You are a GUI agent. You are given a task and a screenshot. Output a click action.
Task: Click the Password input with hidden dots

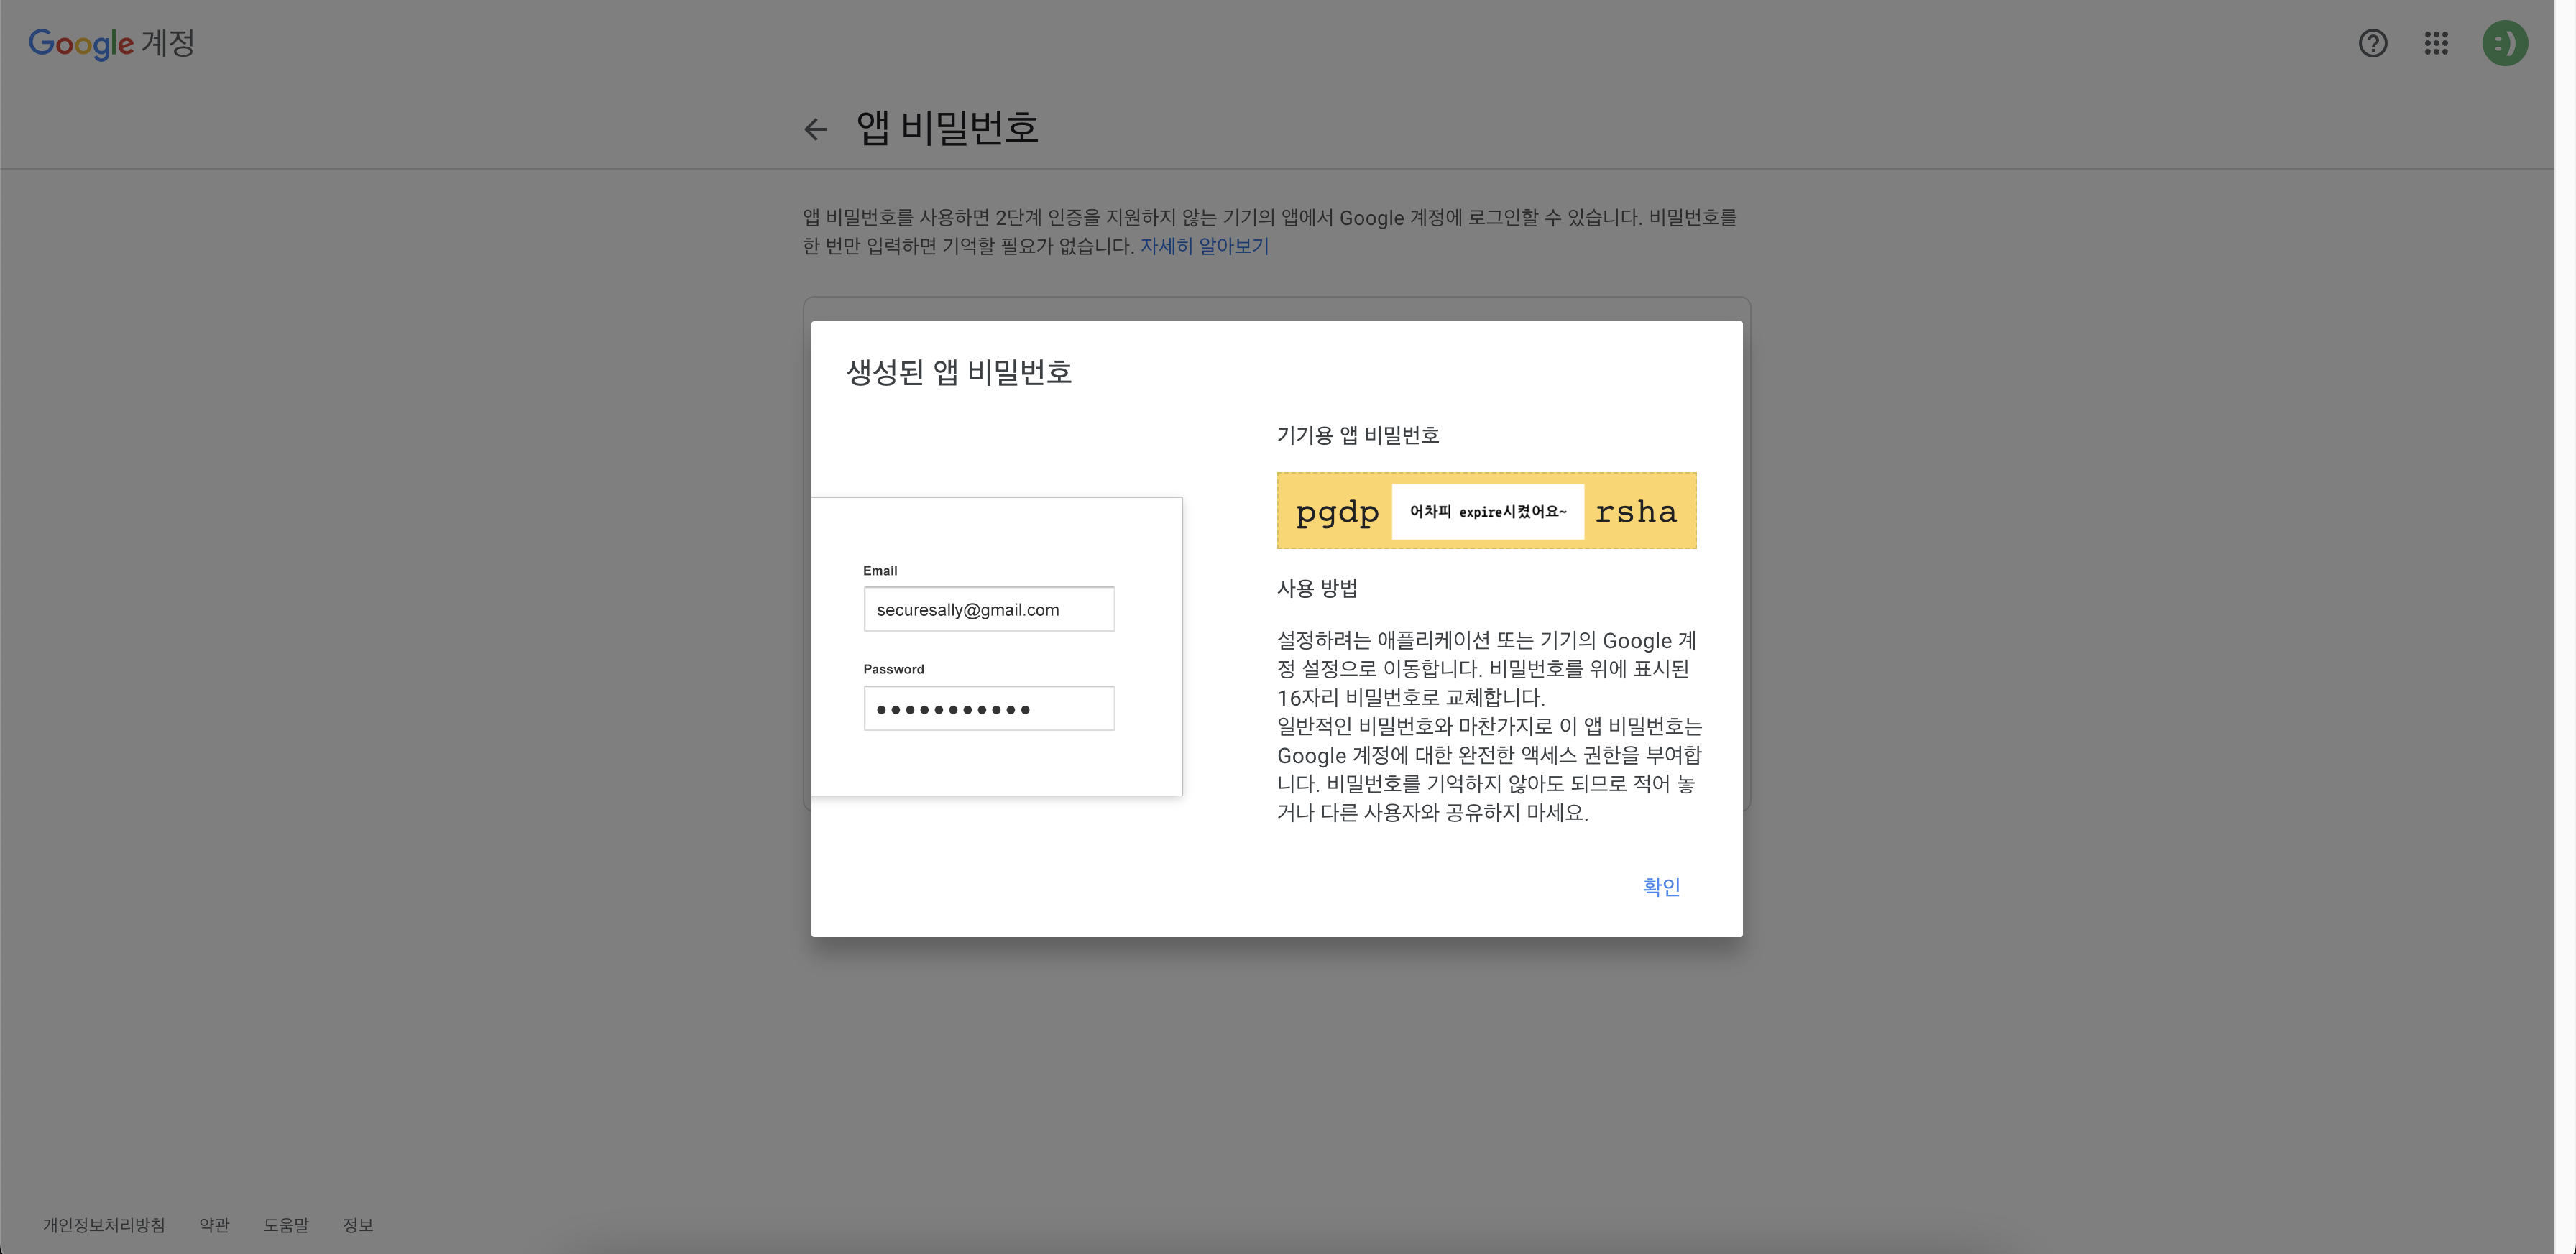[x=988, y=707]
